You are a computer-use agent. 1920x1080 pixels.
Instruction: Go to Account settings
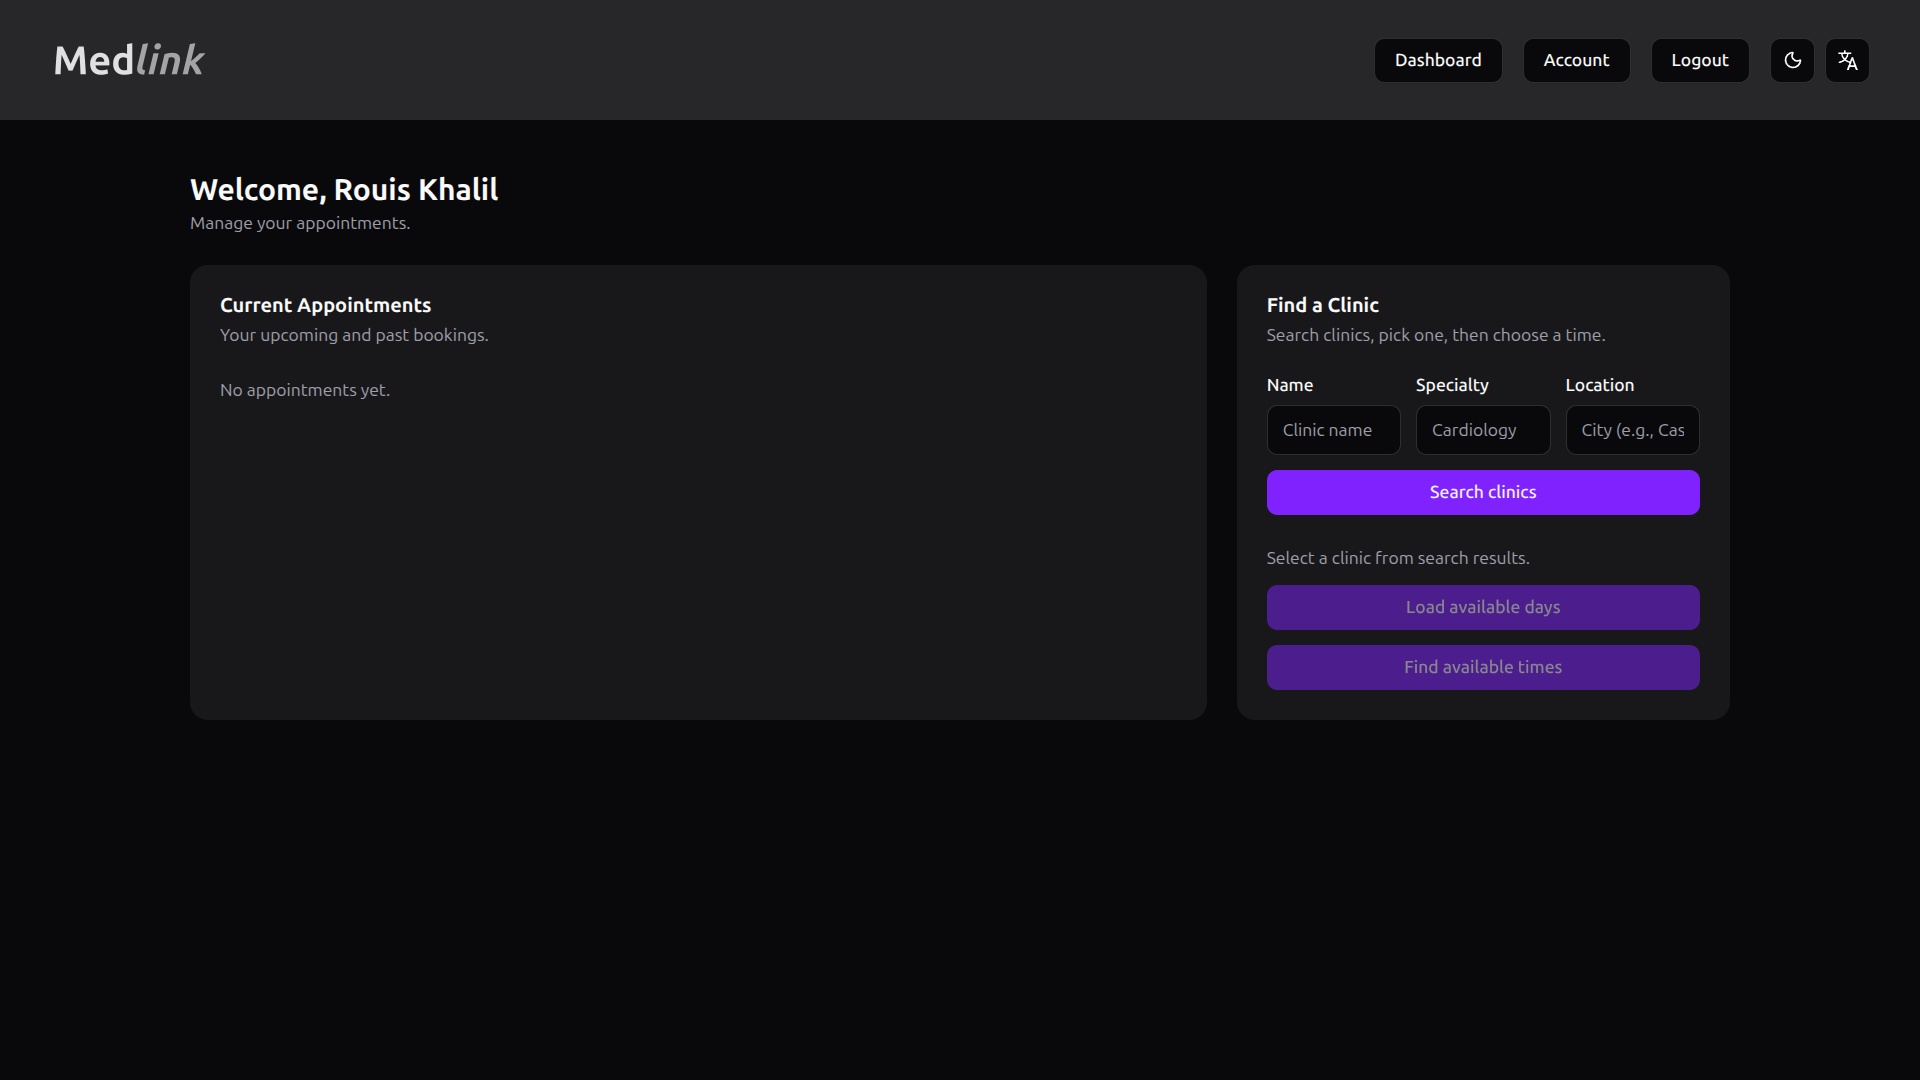(1576, 60)
